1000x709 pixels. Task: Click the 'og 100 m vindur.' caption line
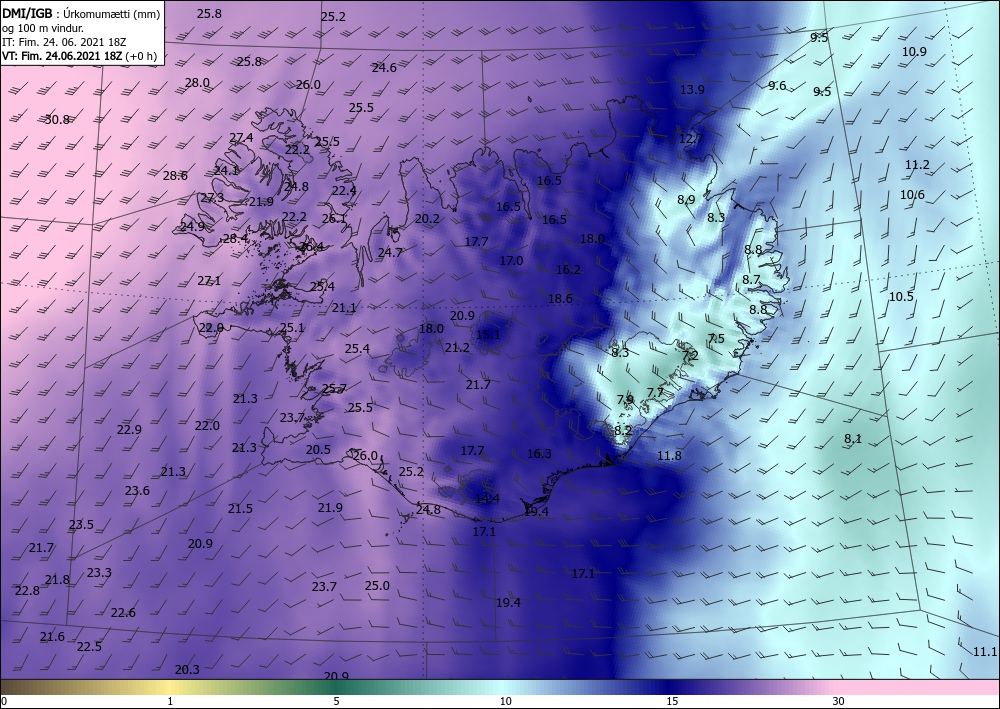click(43, 27)
